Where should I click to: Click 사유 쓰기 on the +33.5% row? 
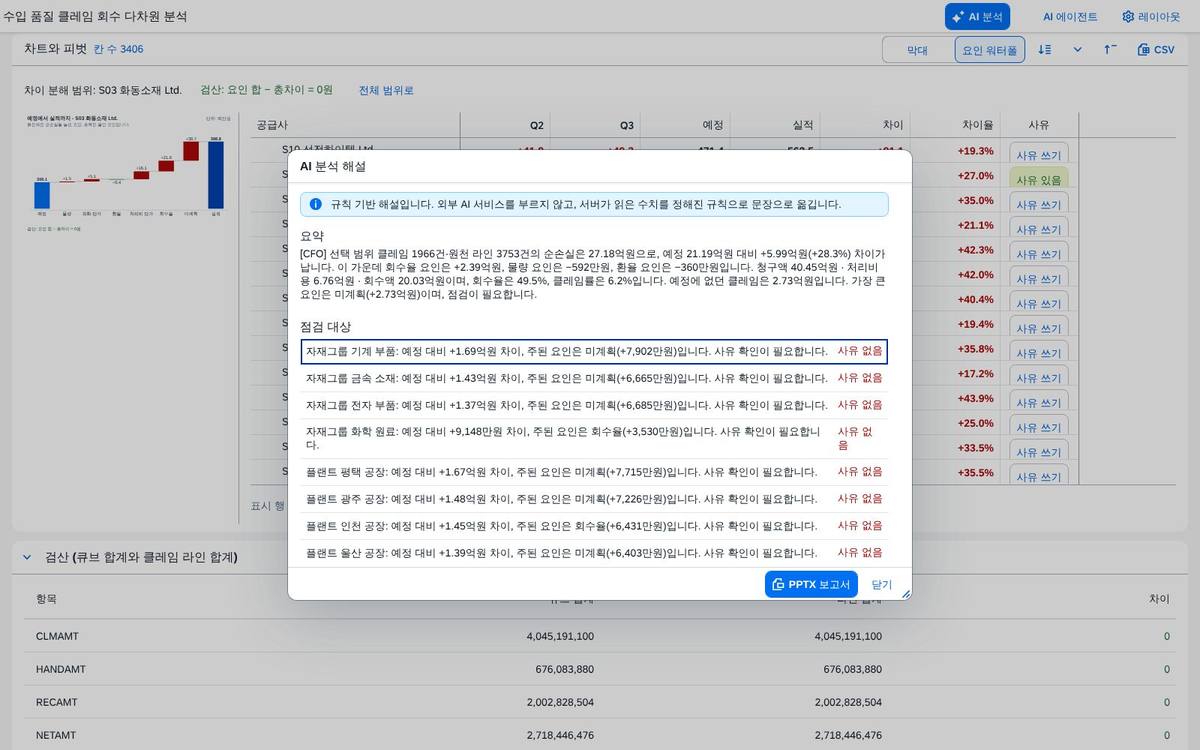coord(1039,452)
